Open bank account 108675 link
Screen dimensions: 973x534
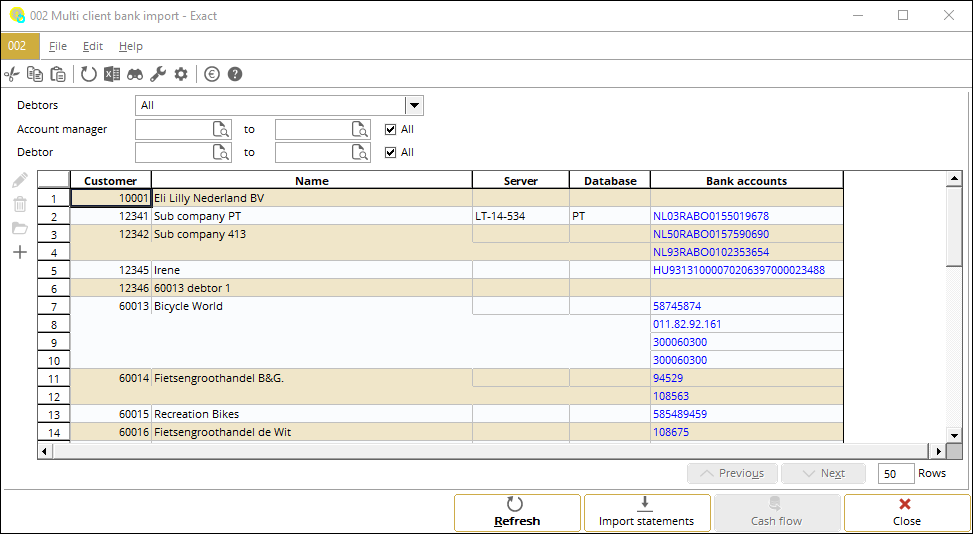[671, 432]
